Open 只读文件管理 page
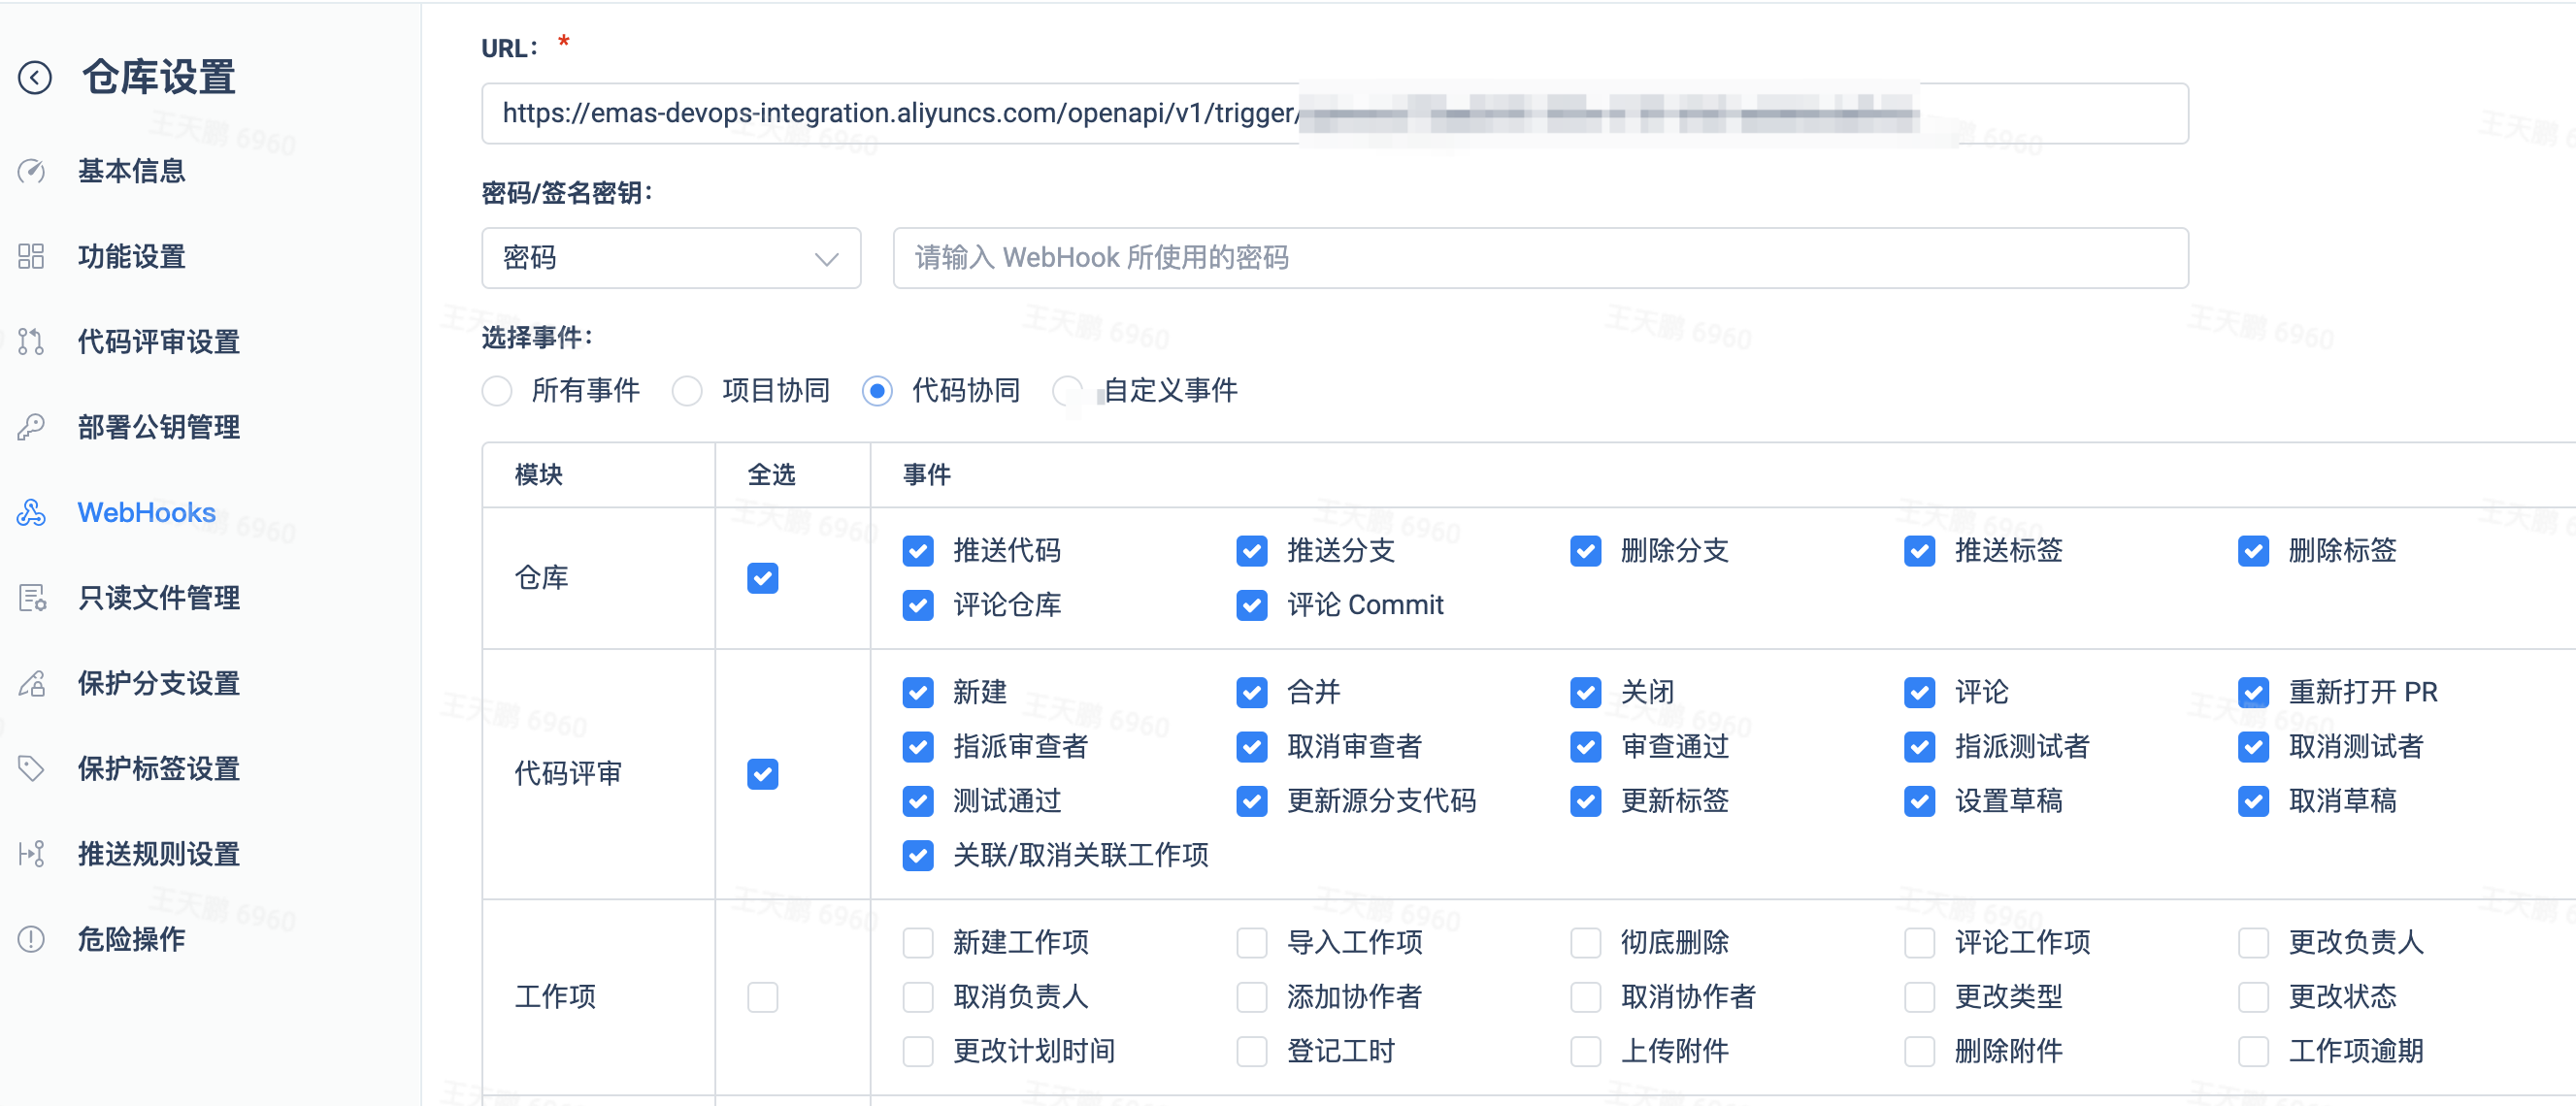 tap(159, 598)
